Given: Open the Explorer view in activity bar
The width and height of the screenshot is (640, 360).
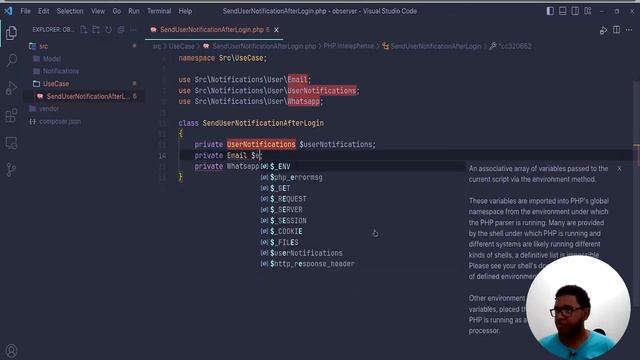Looking at the screenshot, I should click(x=11, y=33).
